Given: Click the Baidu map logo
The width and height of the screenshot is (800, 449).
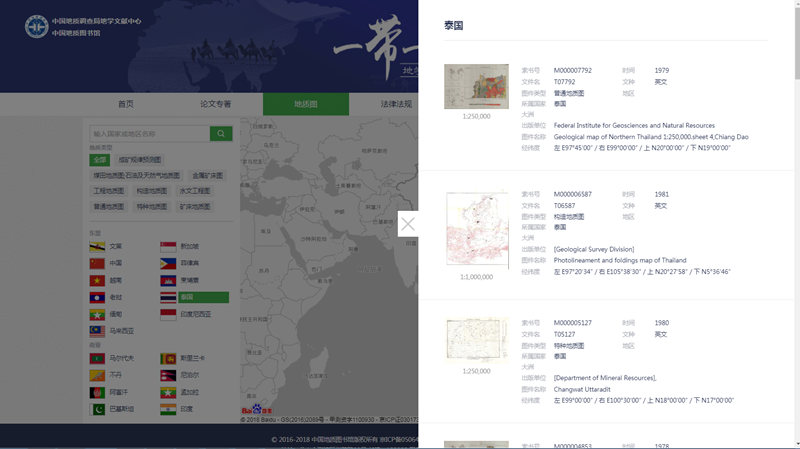Looking at the screenshot, I should pyautogui.click(x=258, y=410).
